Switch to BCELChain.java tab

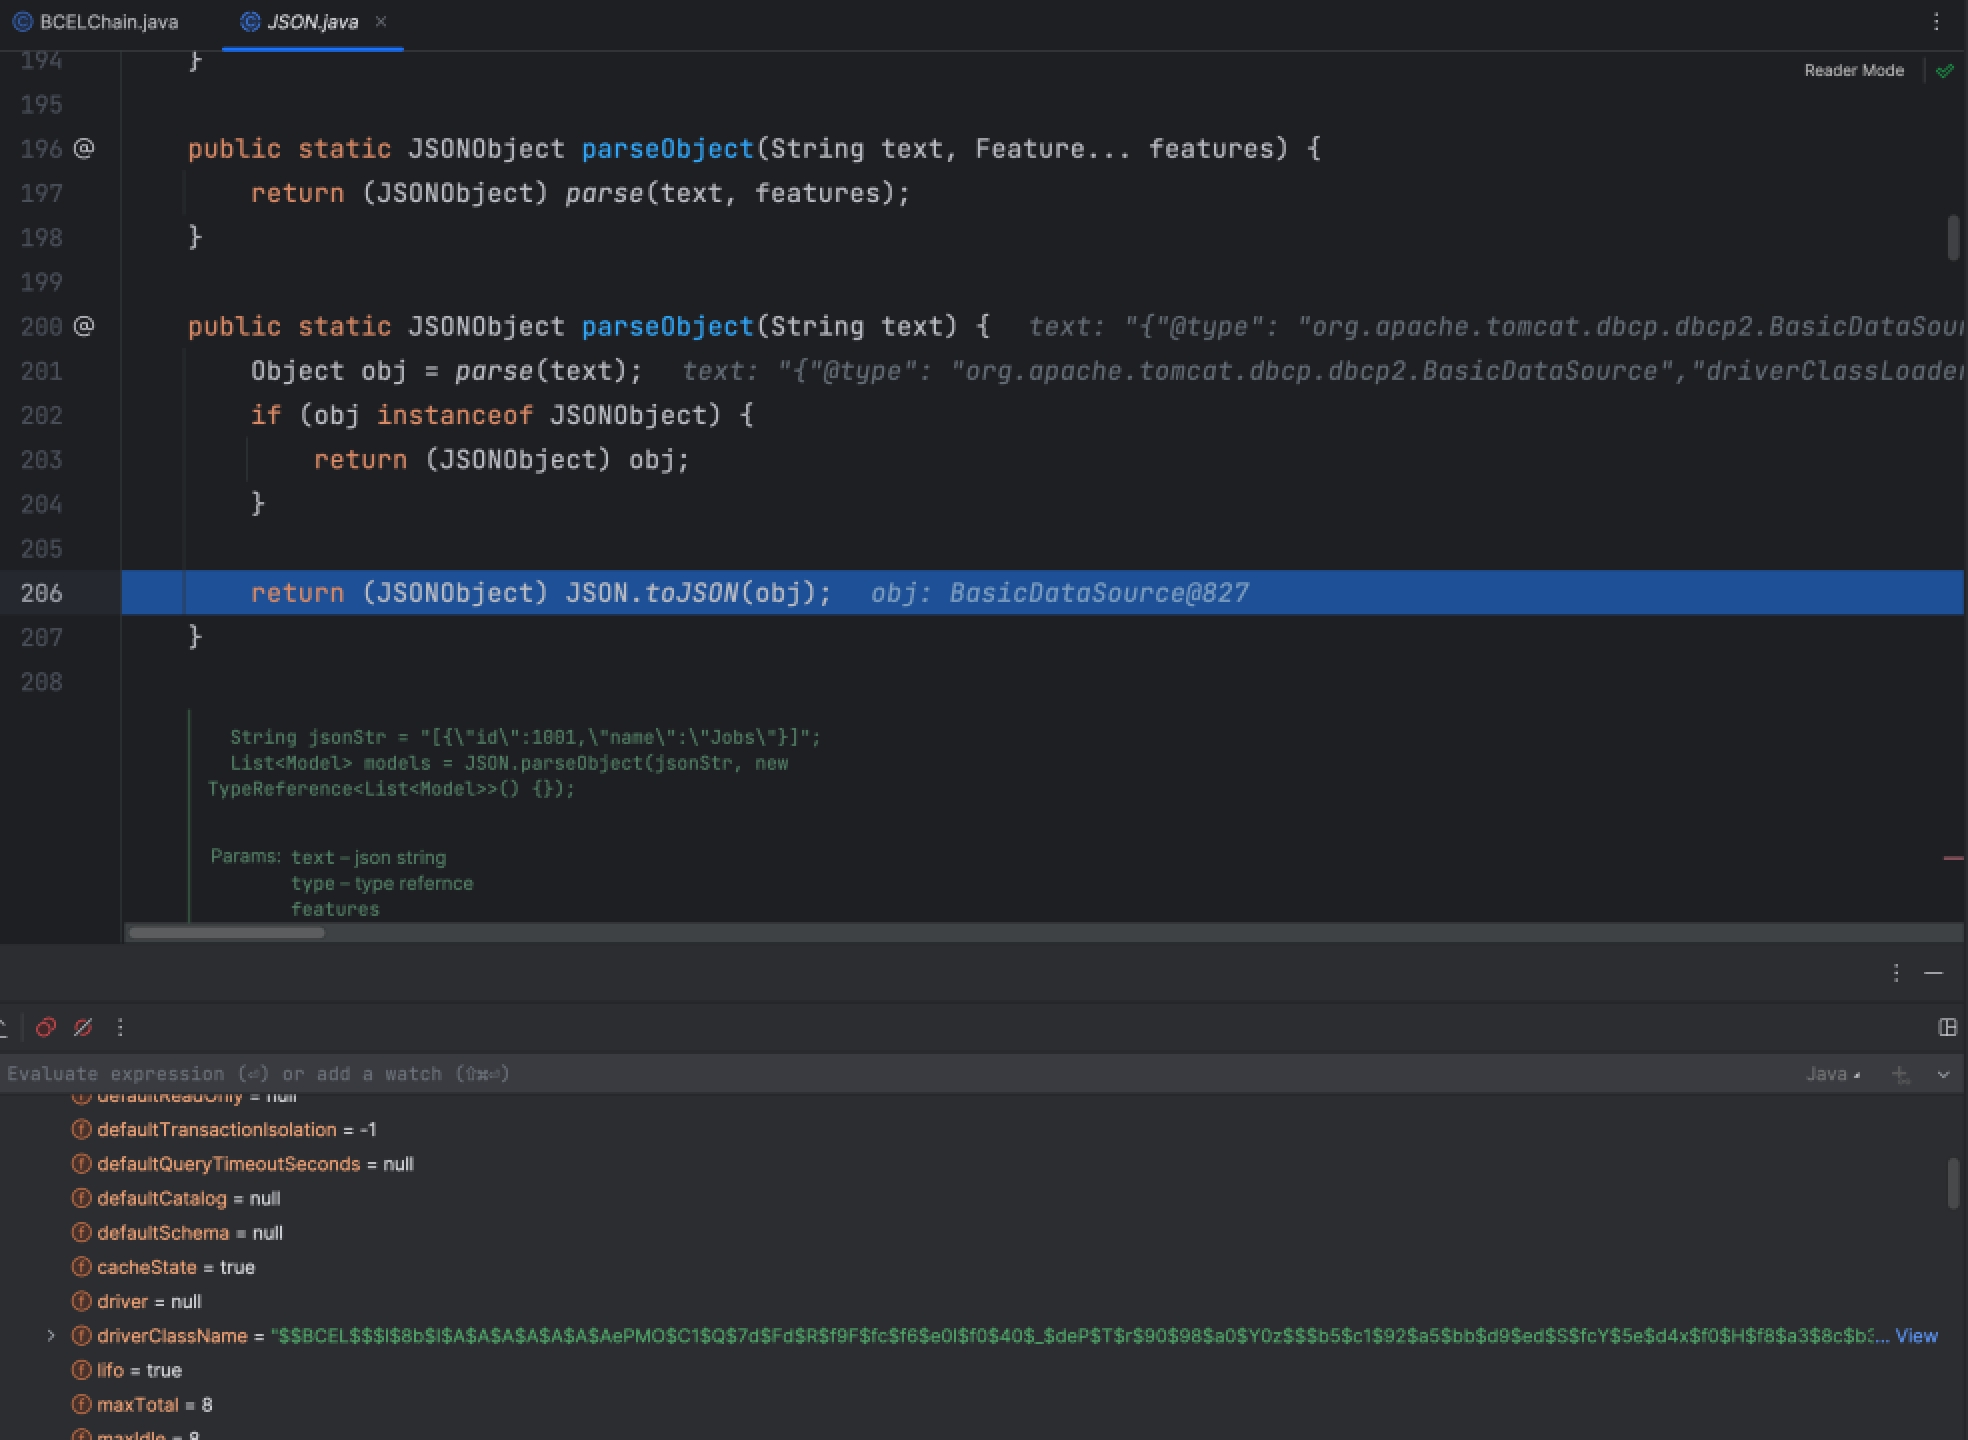click(96, 21)
